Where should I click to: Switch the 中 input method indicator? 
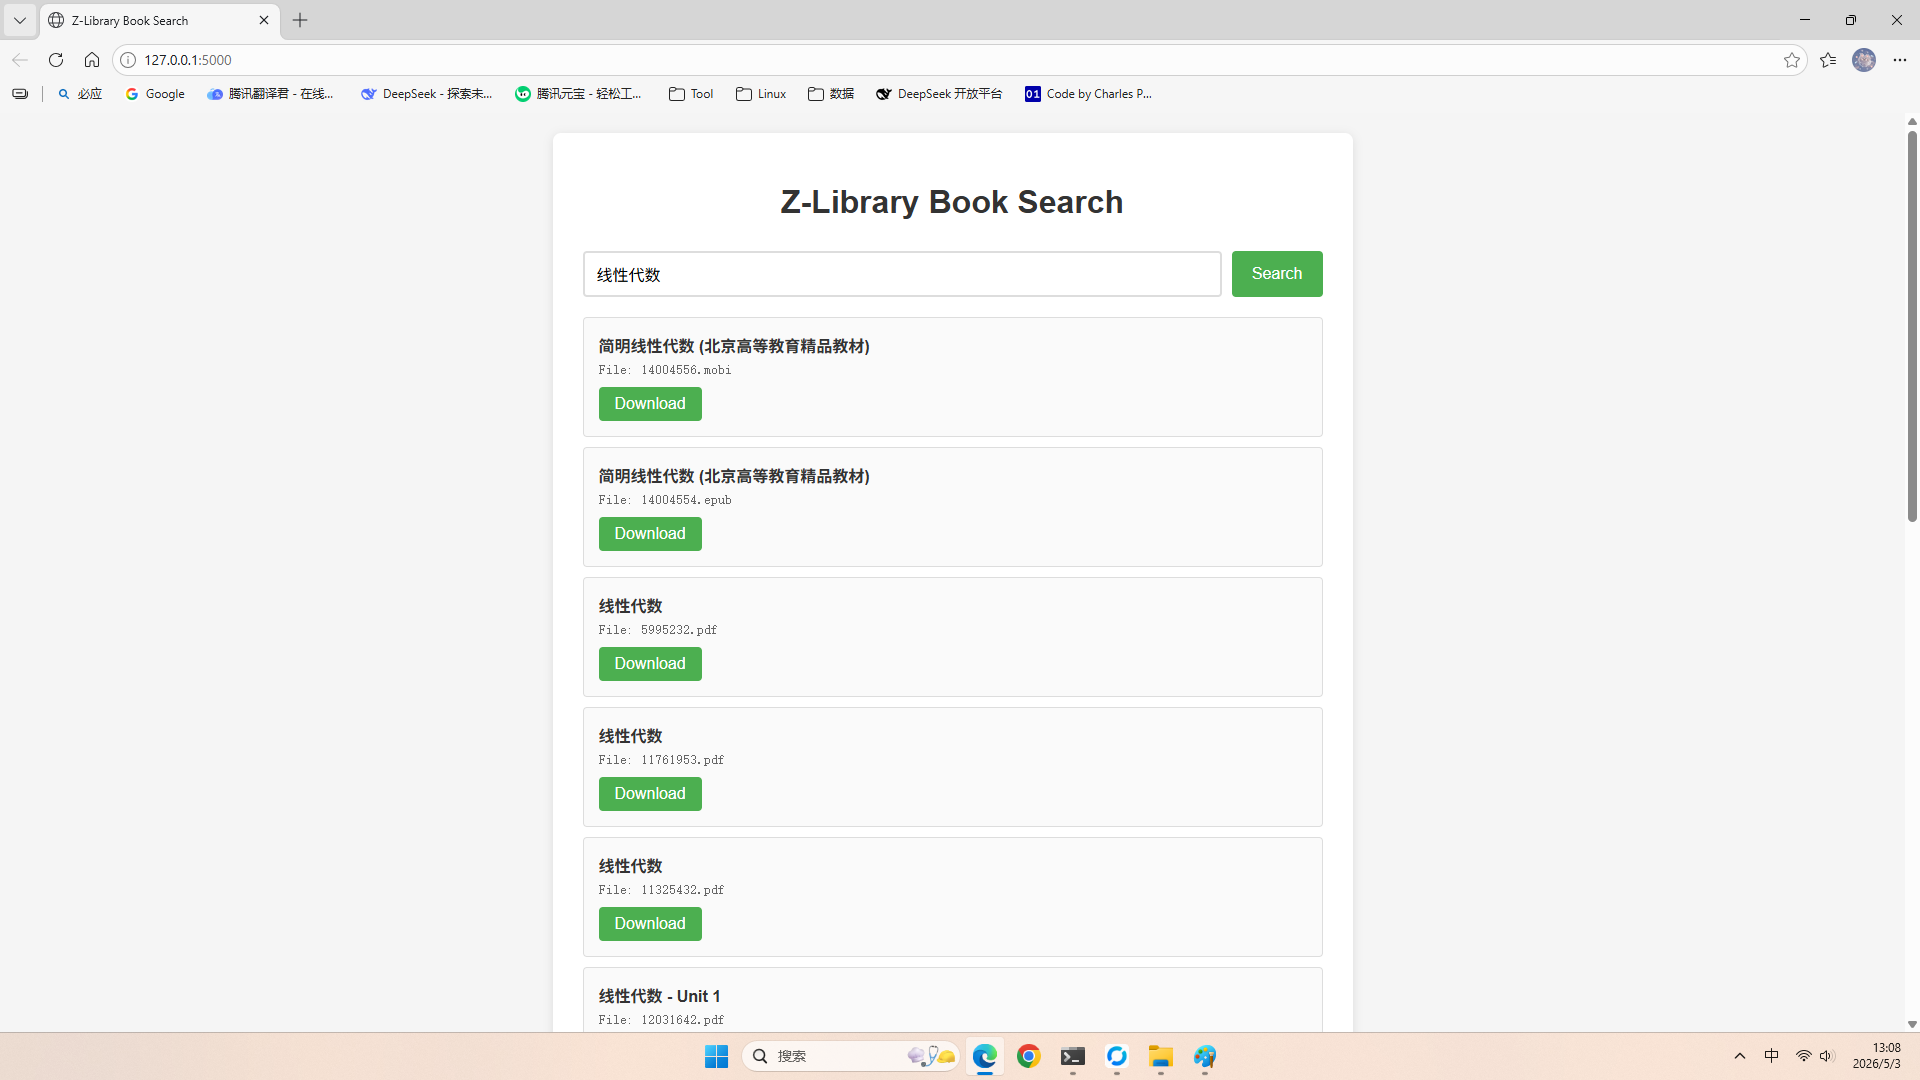coord(1772,1056)
